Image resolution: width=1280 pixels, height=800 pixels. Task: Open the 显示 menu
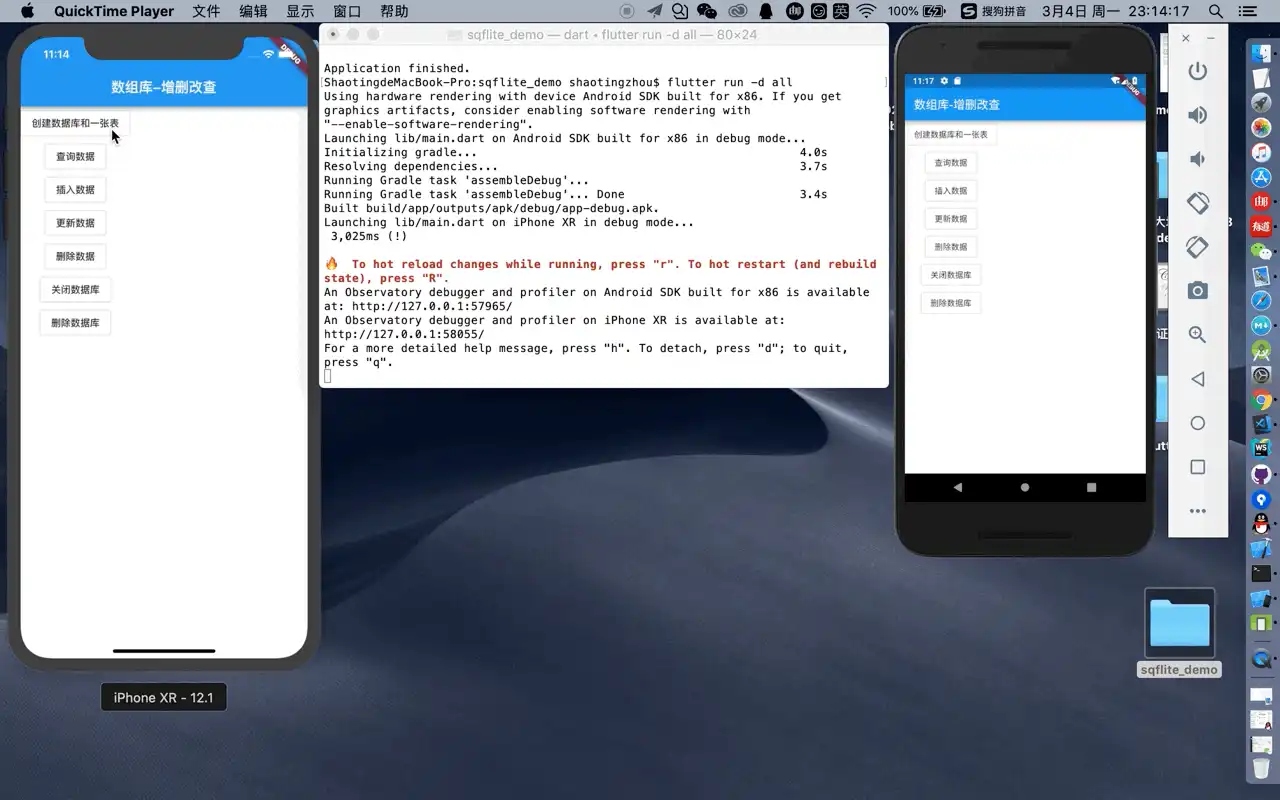(300, 11)
